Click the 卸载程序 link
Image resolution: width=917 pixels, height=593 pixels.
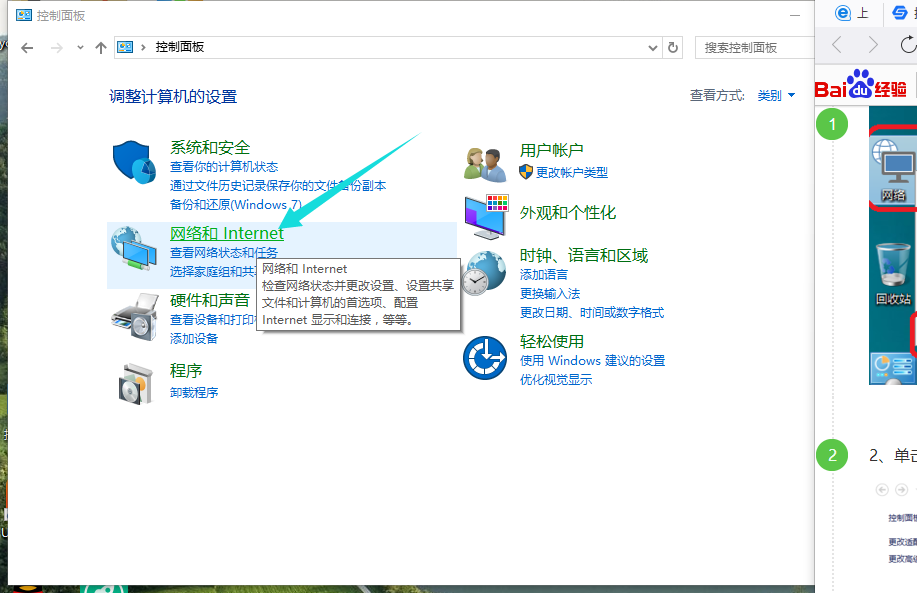pyautogui.click(x=193, y=391)
